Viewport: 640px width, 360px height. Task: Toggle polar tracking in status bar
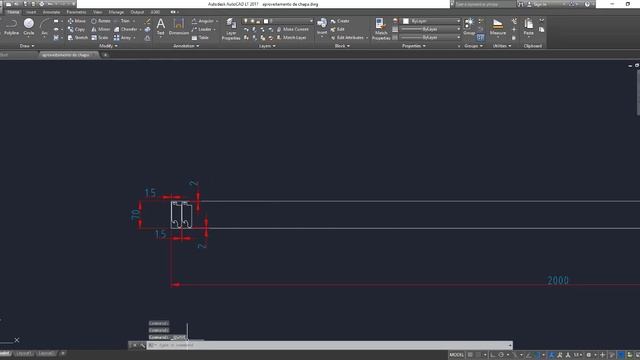502,355
